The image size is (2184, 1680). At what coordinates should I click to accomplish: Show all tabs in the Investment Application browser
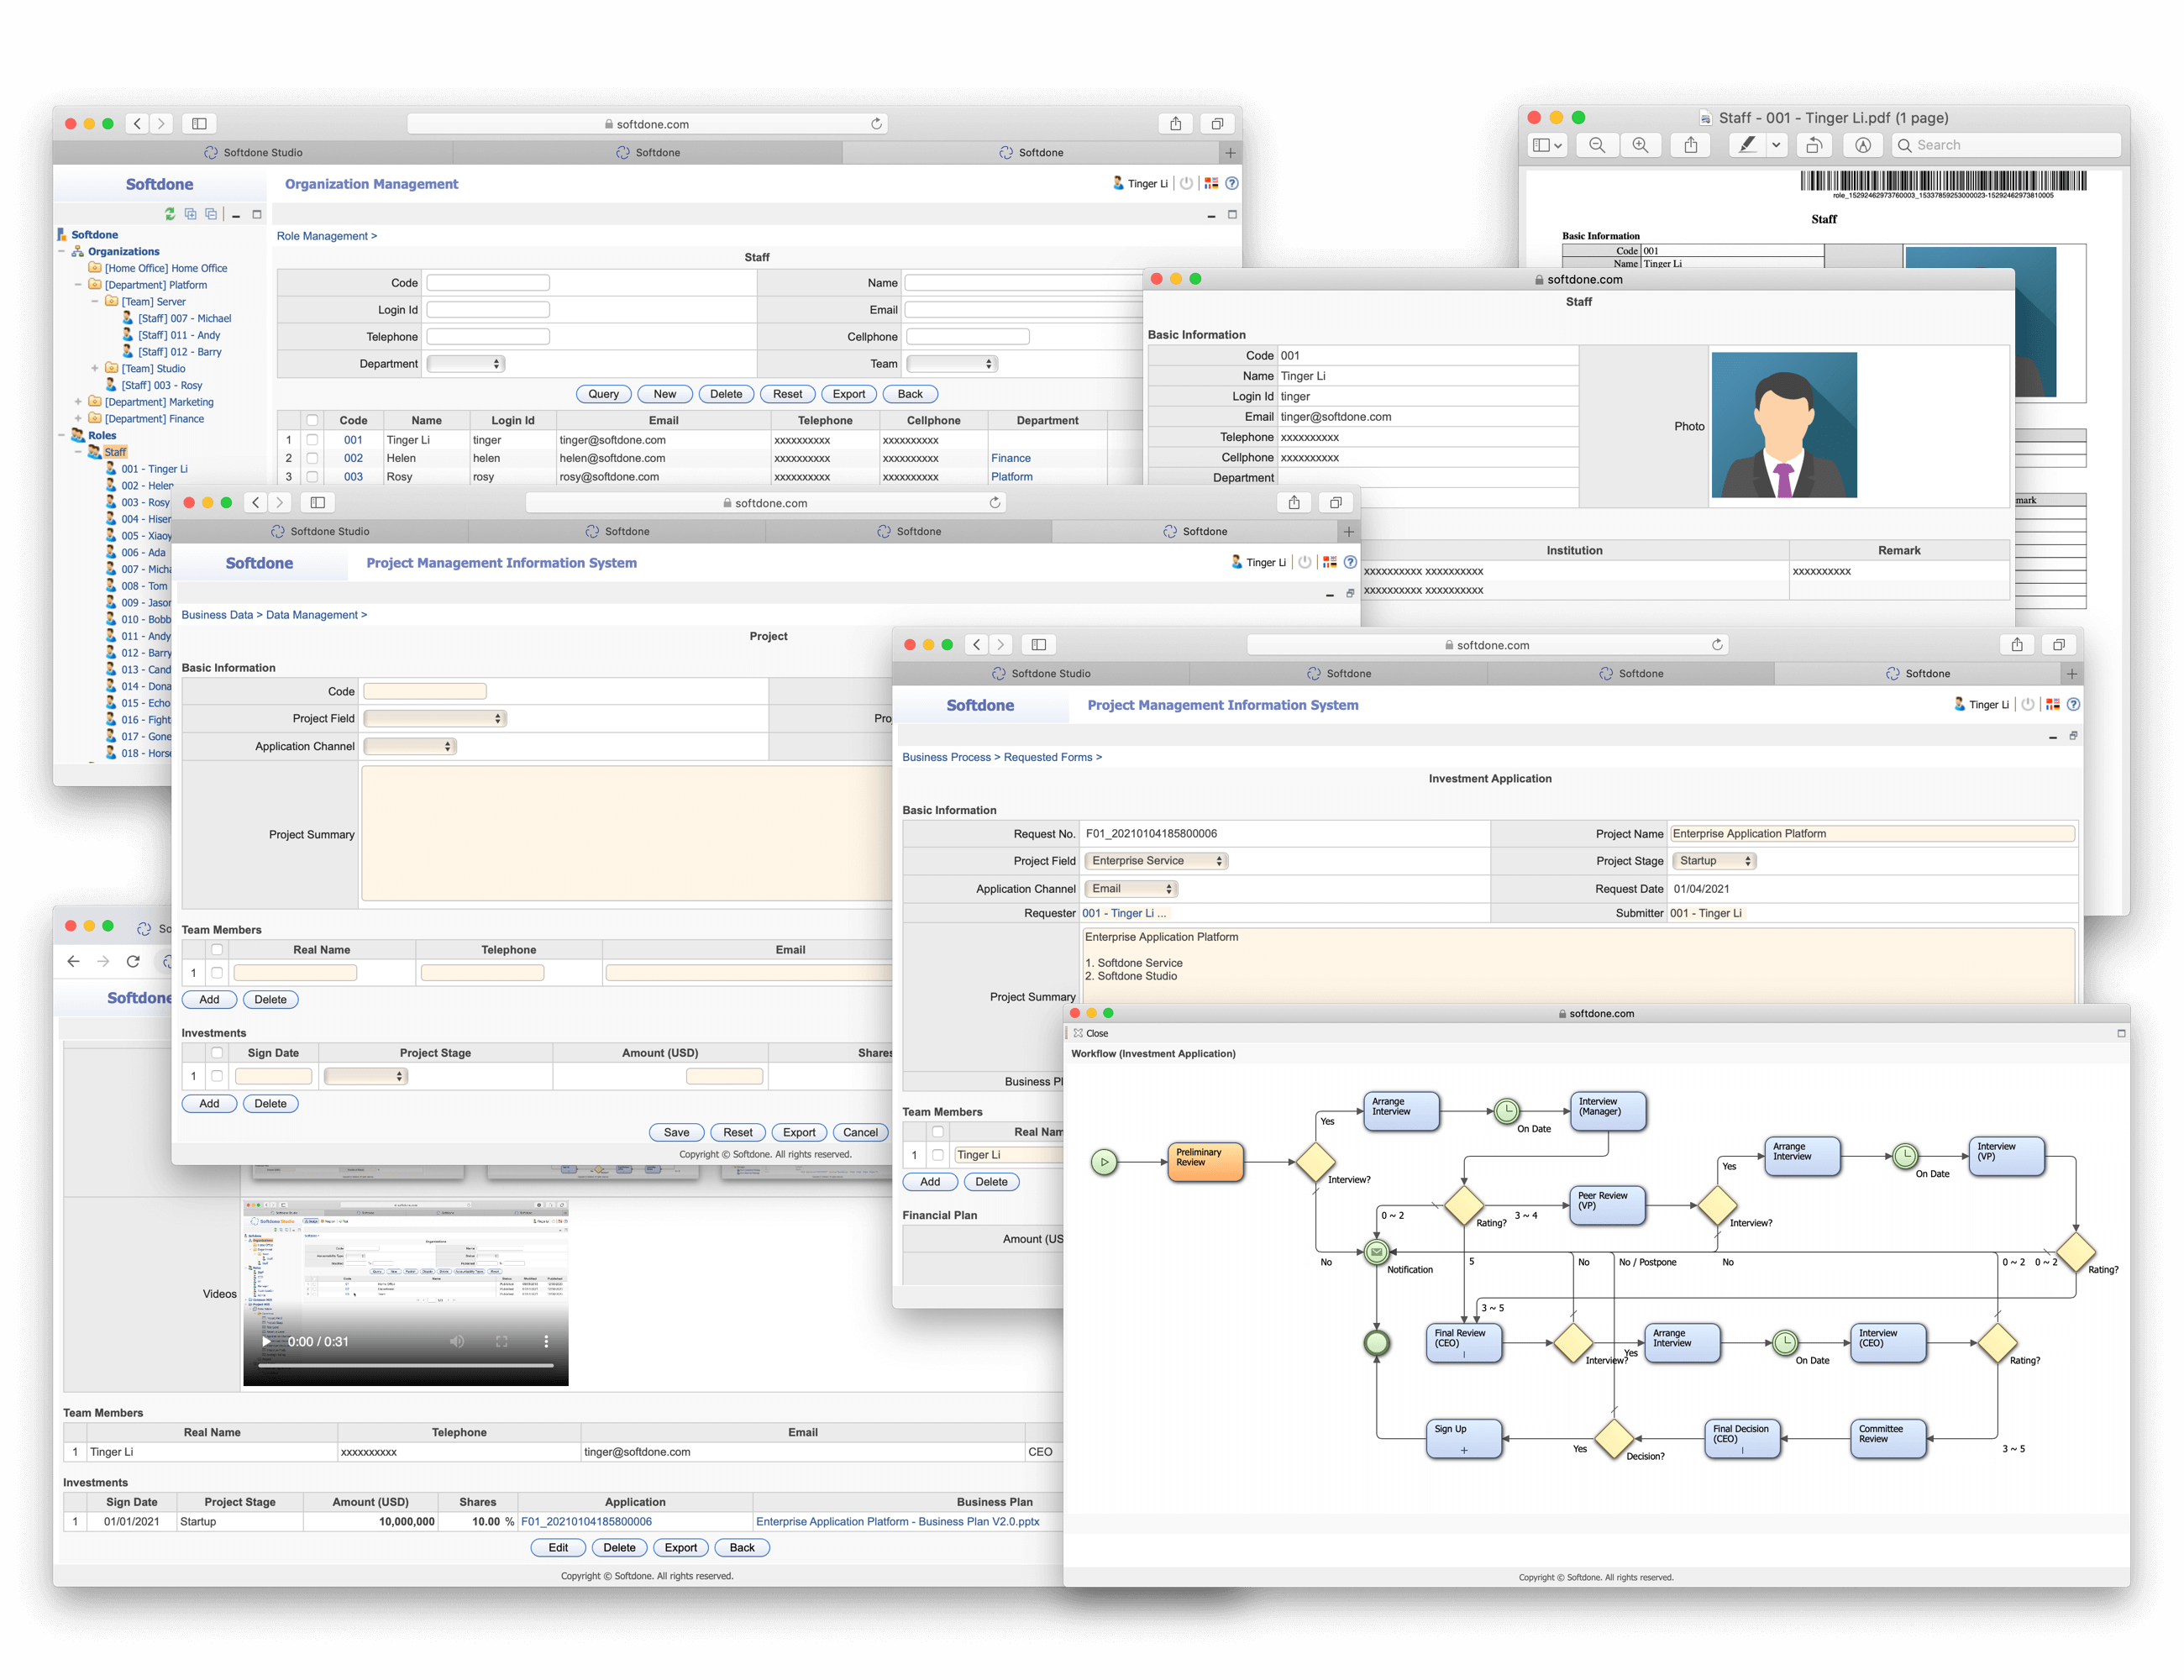(2058, 645)
